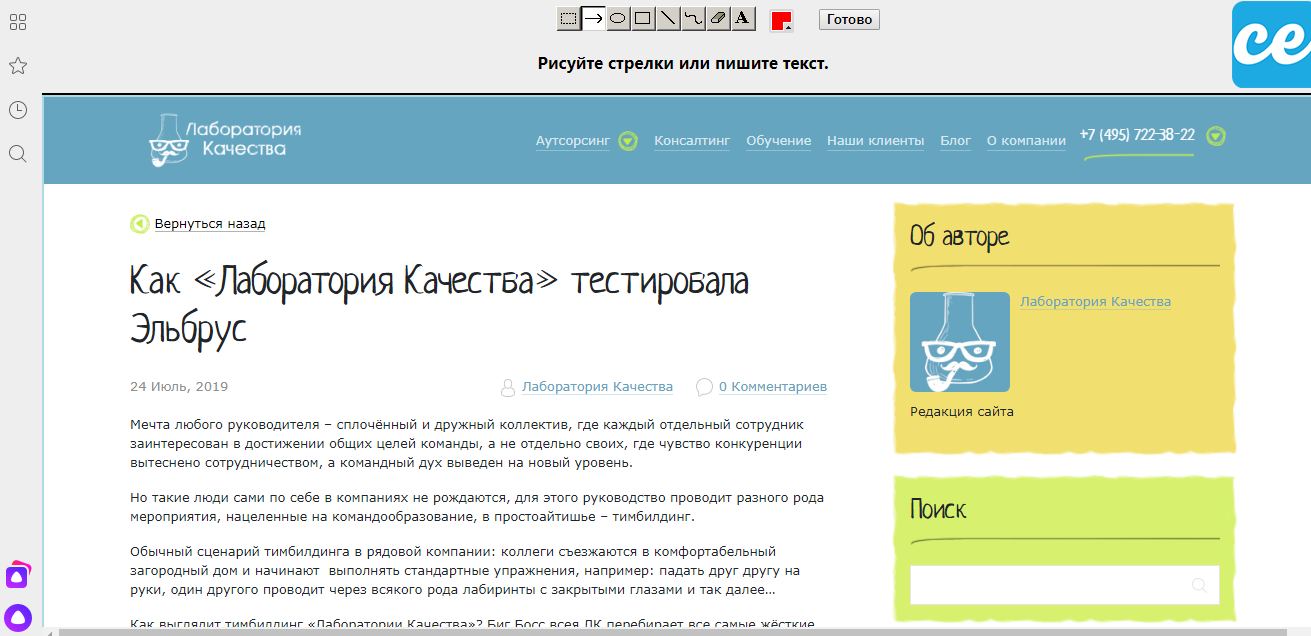Screen dimensions: 1311x636
Task: Open the Обучение menu item
Action: (x=779, y=141)
